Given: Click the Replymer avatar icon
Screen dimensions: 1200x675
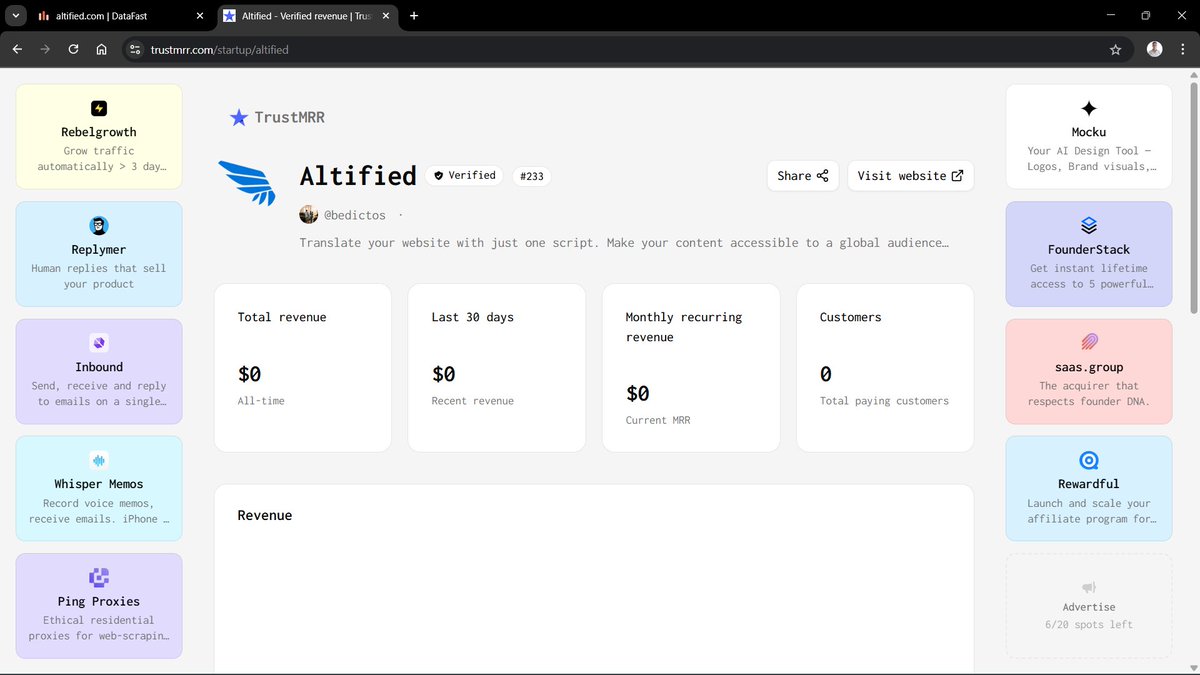Looking at the screenshot, I should pos(99,226).
